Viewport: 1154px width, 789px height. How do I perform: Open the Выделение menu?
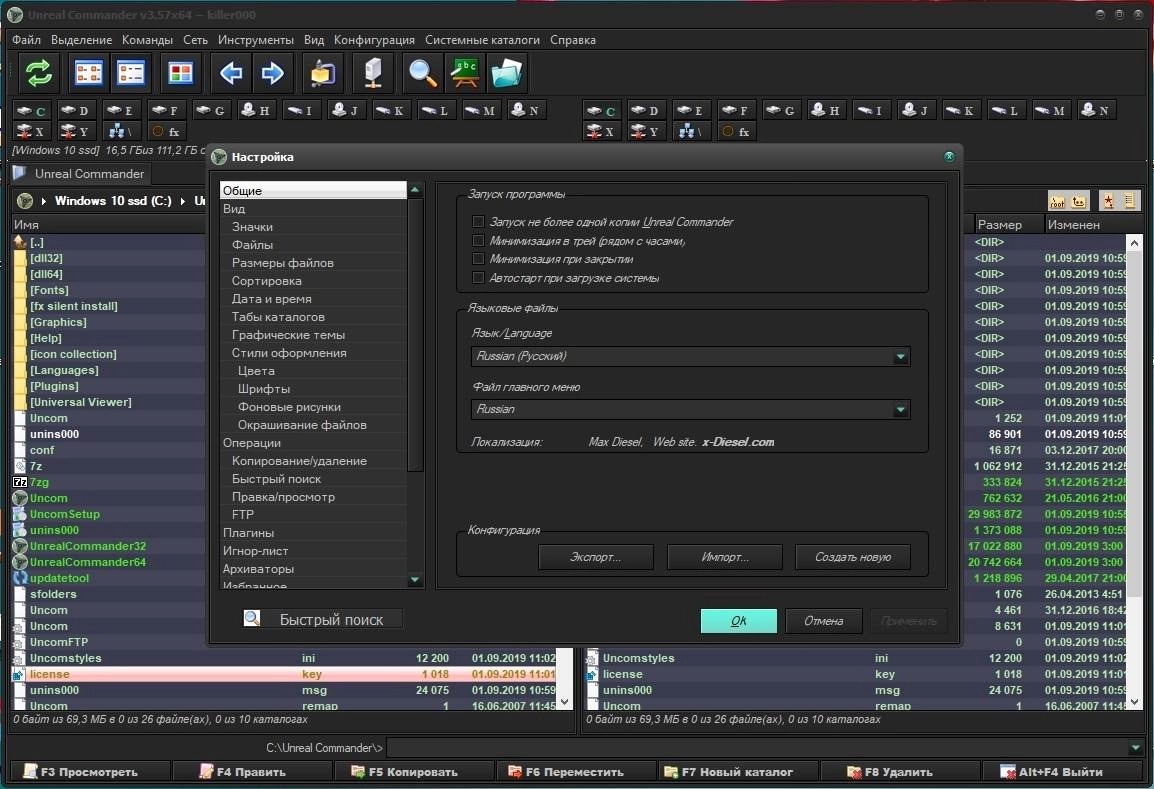tap(82, 40)
